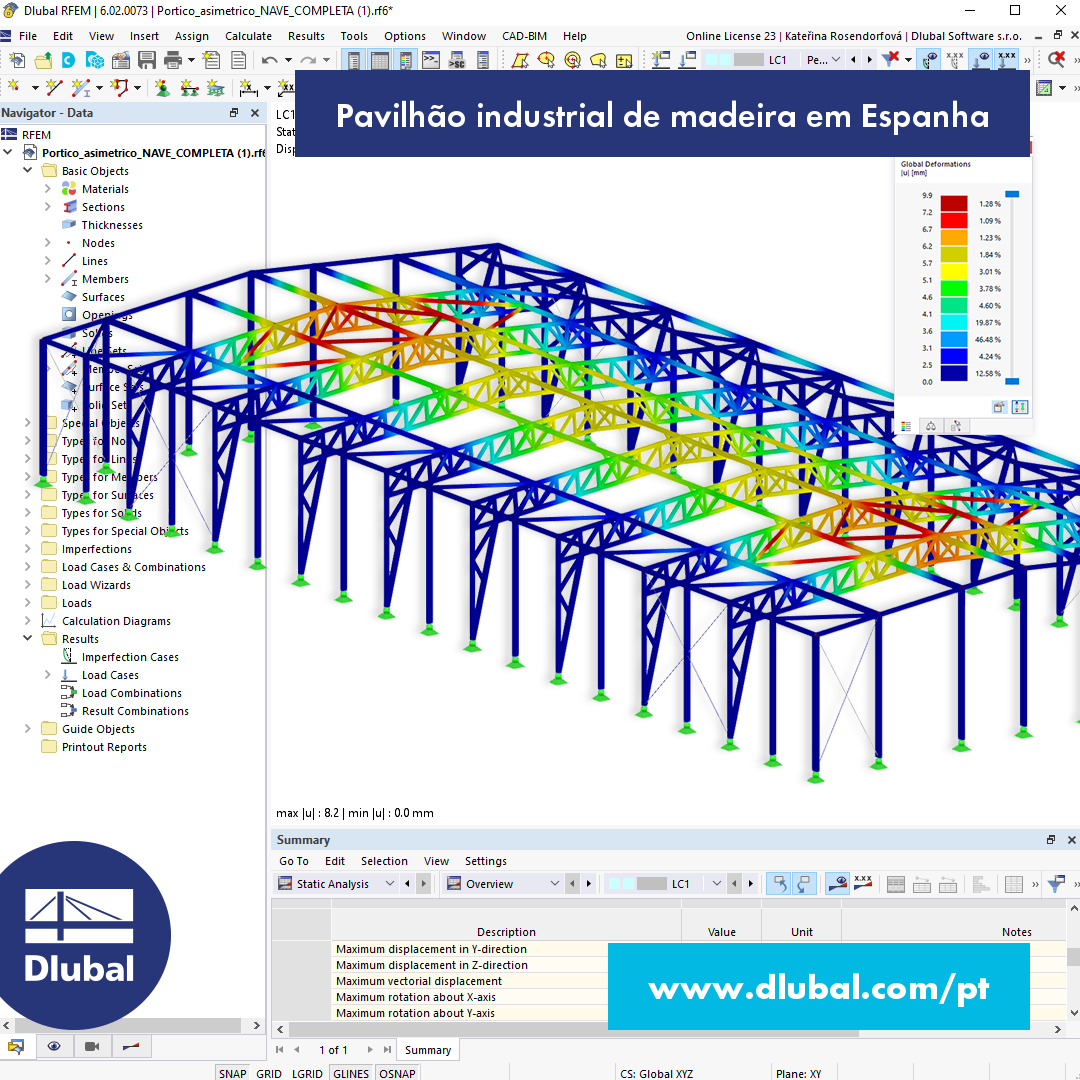Click the New Surface Support icon
Viewport: 1080px width, 1080px height.
pyautogui.click(x=216, y=87)
